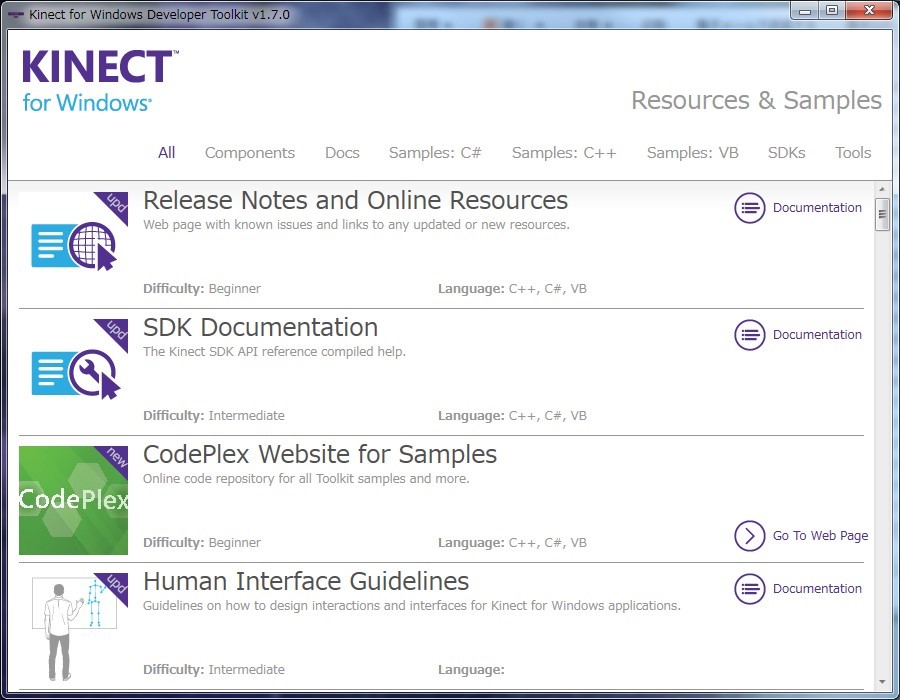Click Documentation icon for Human Interface Guidelines
Image resolution: width=900 pixels, height=700 pixels.
tap(750, 589)
